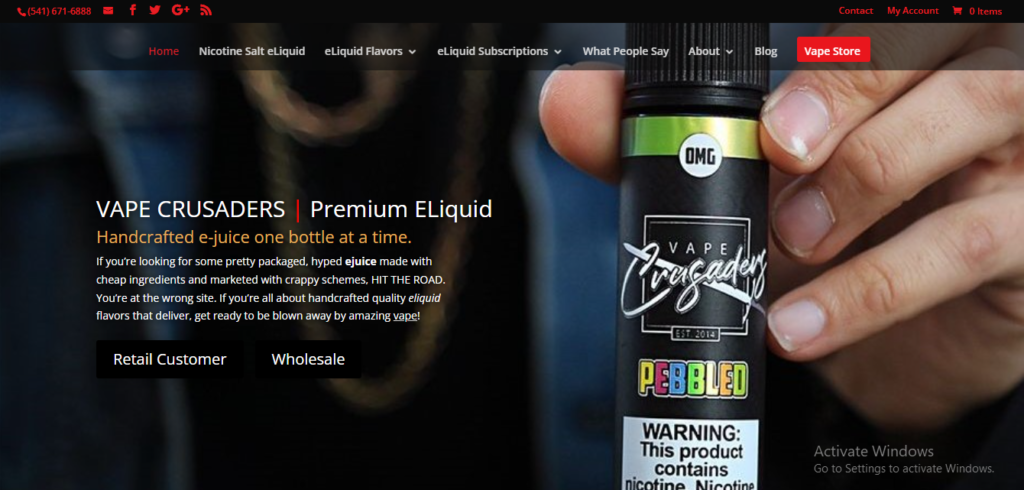Open the Twitter bird icon
Image resolution: width=1024 pixels, height=490 pixels.
click(155, 10)
